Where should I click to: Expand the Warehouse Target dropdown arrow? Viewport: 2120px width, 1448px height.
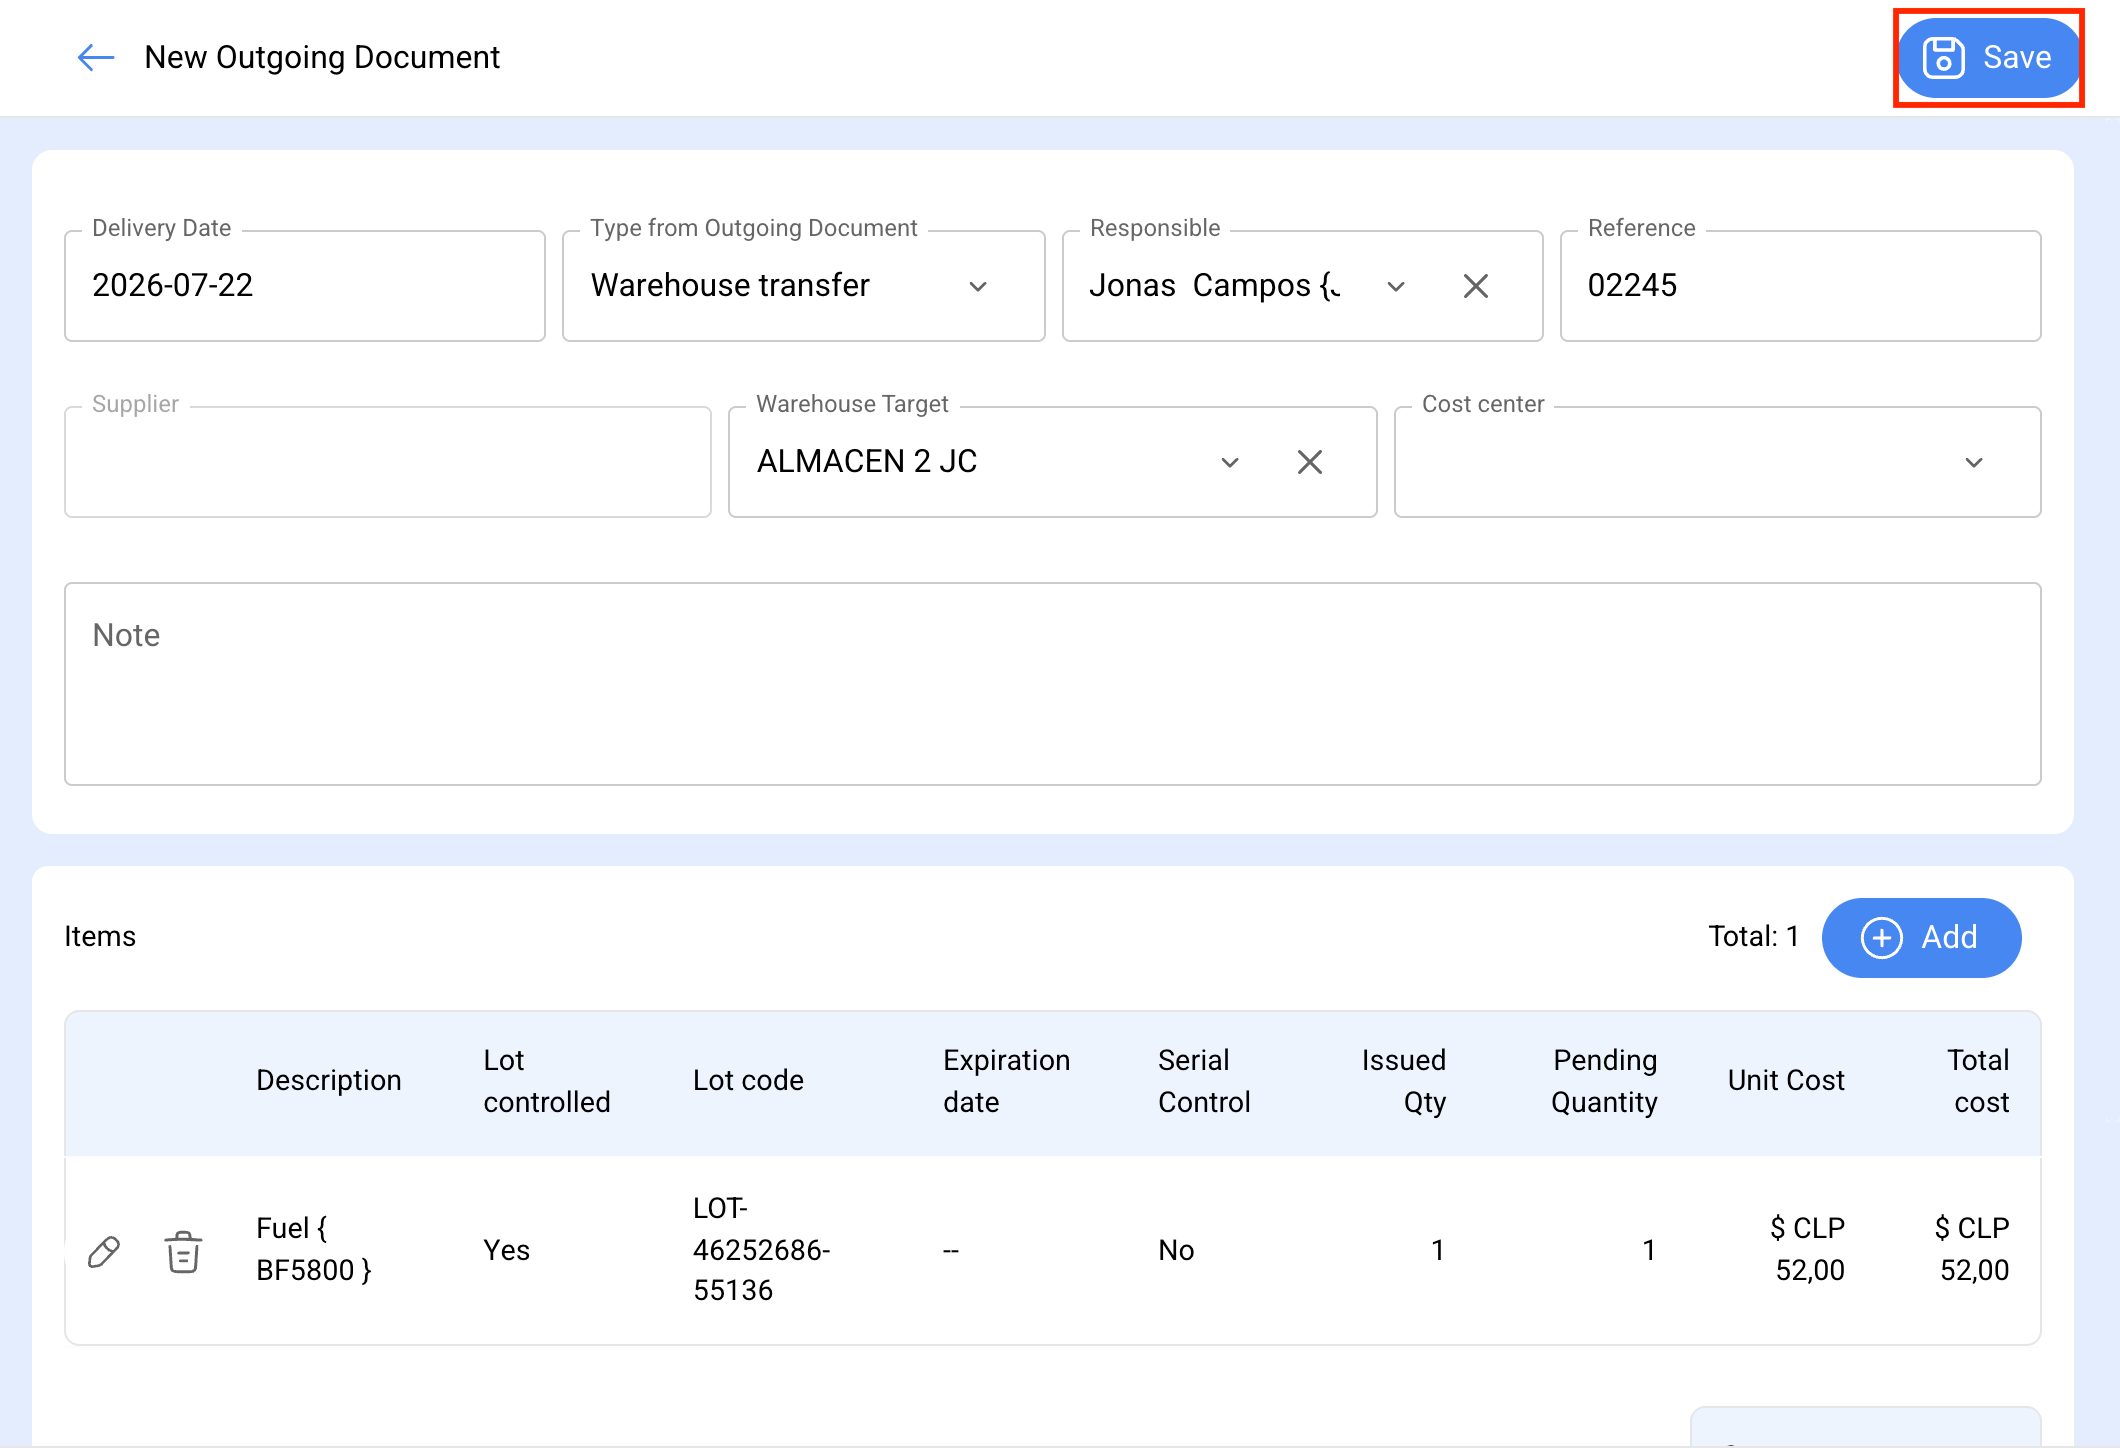[1230, 462]
